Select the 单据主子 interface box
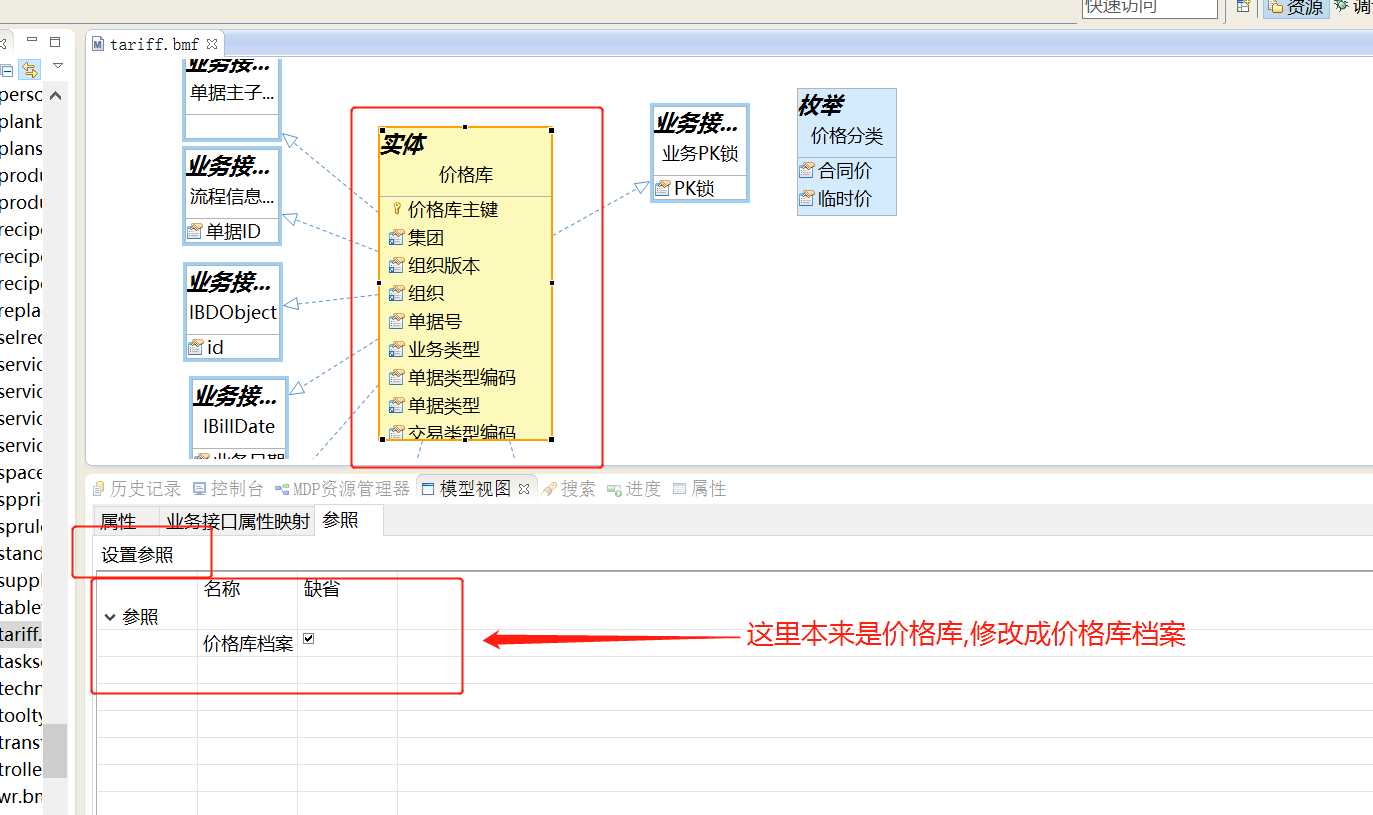This screenshot has height=815, width=1373. click(x=232, y=98)
